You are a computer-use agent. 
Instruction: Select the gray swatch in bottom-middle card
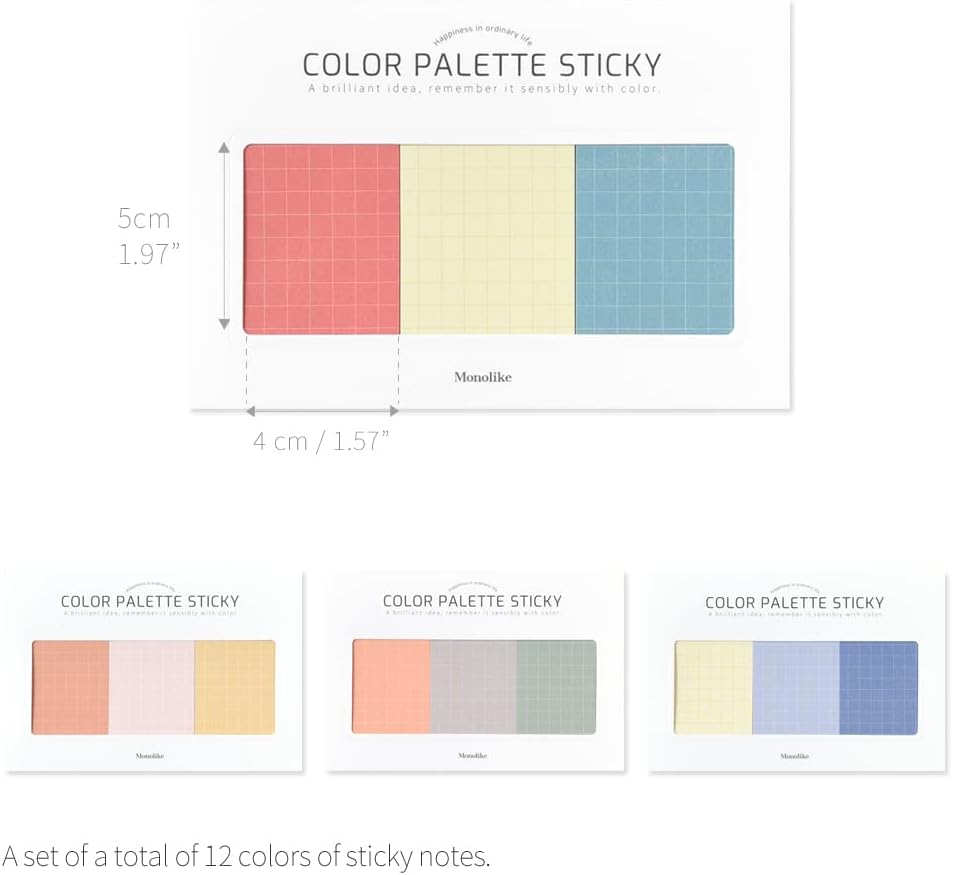click(473, 687)
